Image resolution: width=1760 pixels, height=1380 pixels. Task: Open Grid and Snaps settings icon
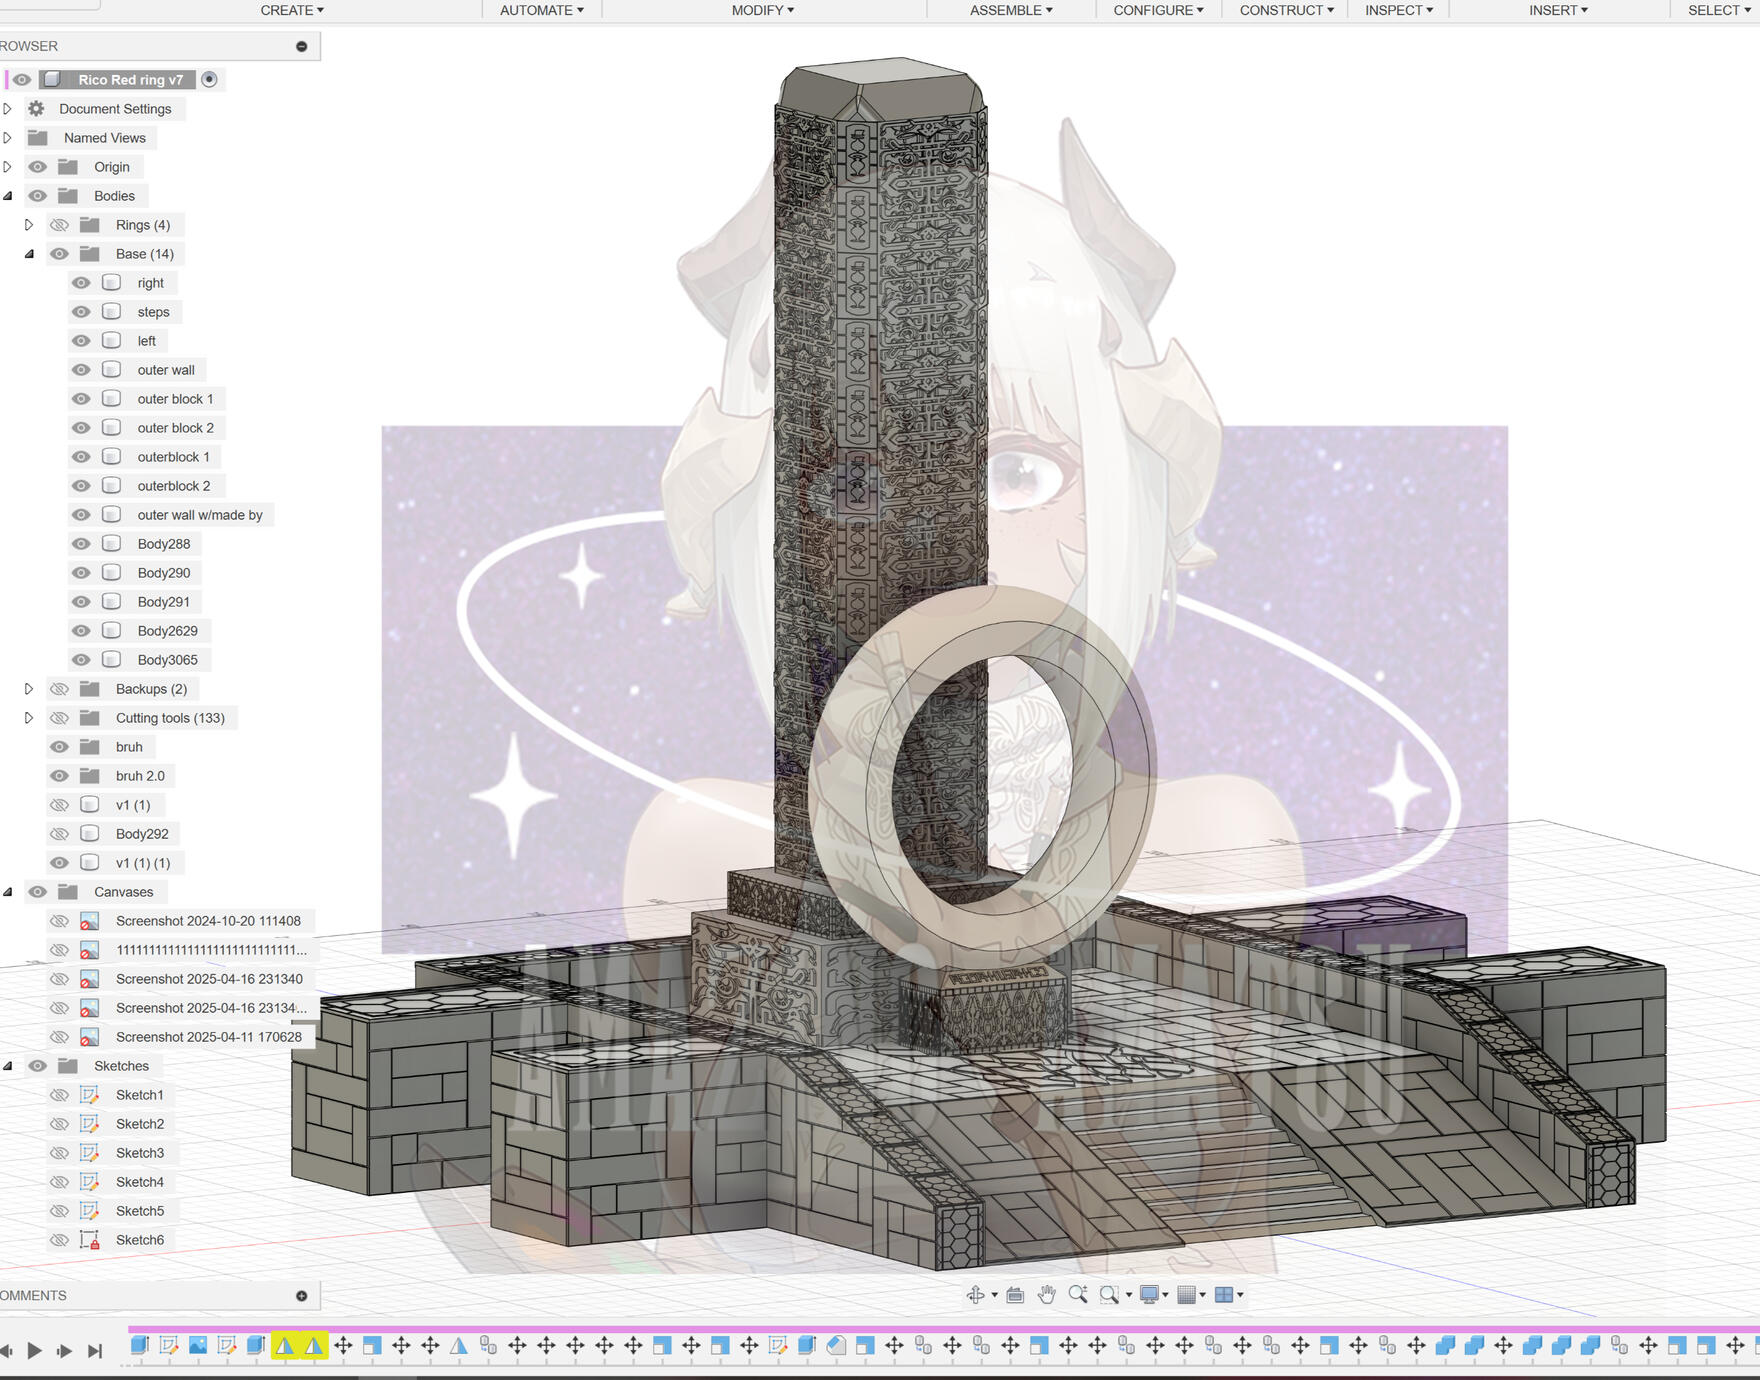(1187, 1295)
